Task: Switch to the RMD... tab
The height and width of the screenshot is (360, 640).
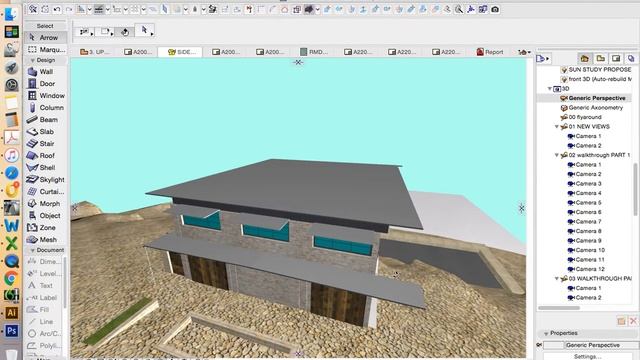Action: (x=314, y=52)
